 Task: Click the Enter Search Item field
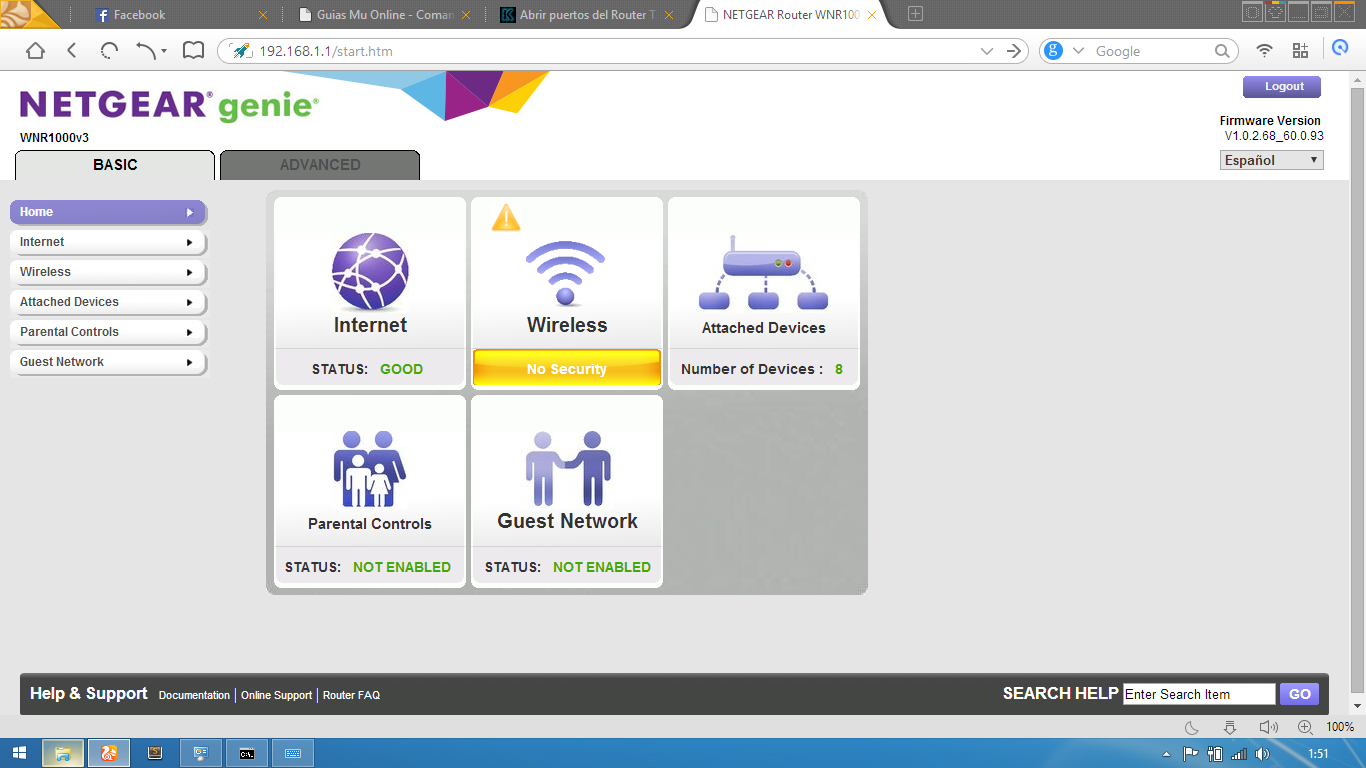(x=1199, y=694)
